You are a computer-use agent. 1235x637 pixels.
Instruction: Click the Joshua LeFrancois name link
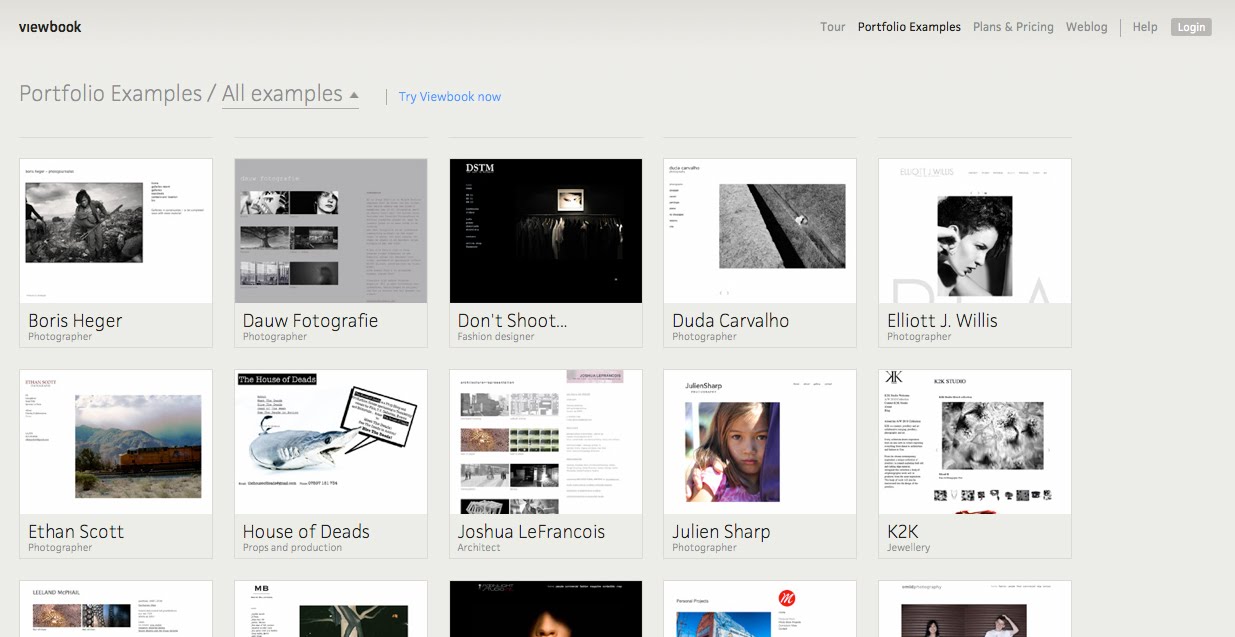(x=531, y=531)
